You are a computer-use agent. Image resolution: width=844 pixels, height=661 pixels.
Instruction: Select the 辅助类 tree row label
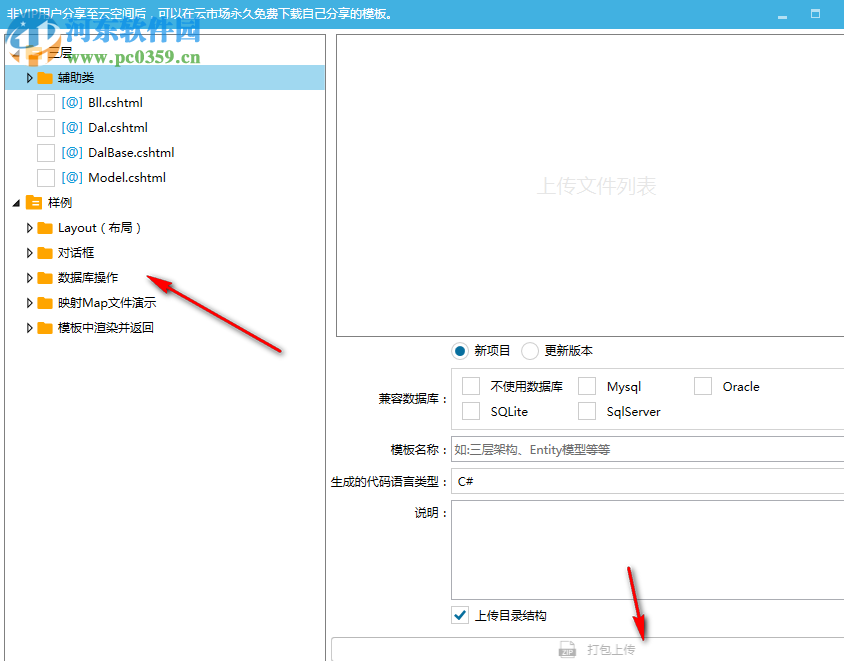pyautogui.click(x=76, y=78)
